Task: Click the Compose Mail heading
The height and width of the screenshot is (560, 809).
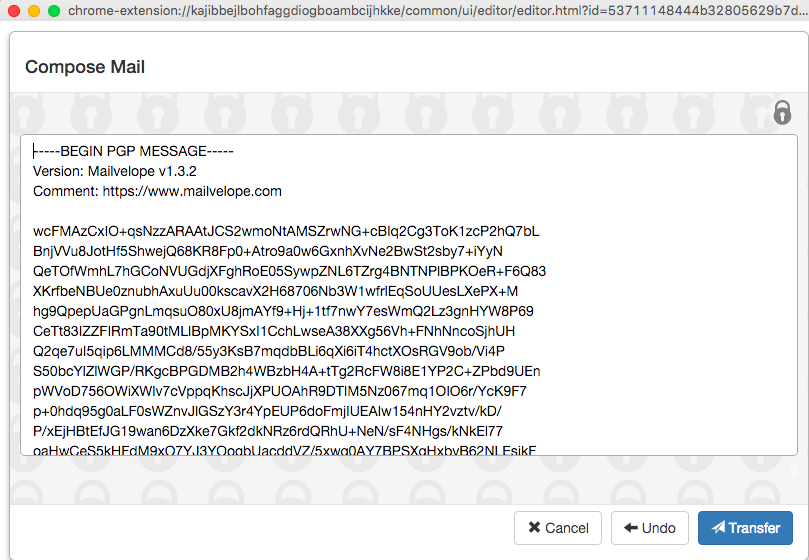Action: (85, 67)
